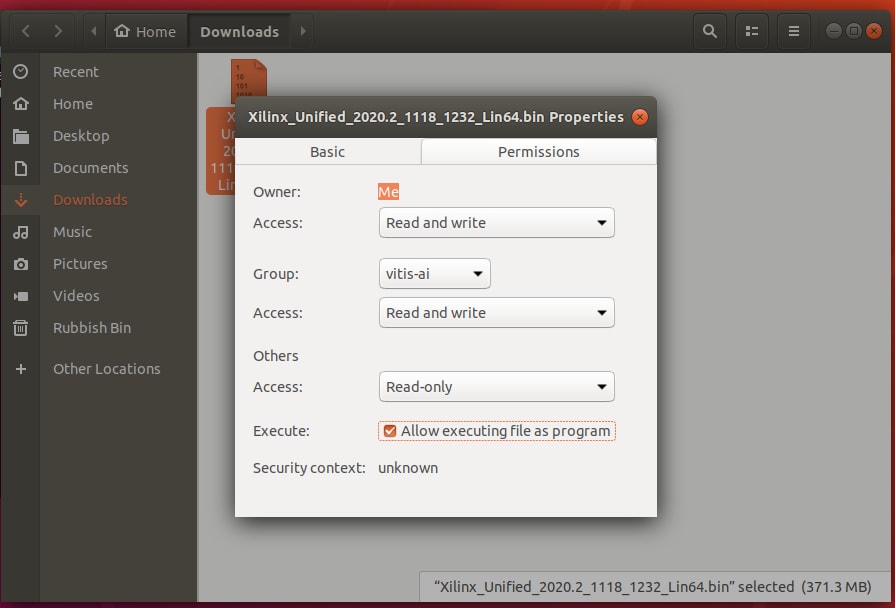
Task: Click the Home path button
Action: [x=145, y=31]
